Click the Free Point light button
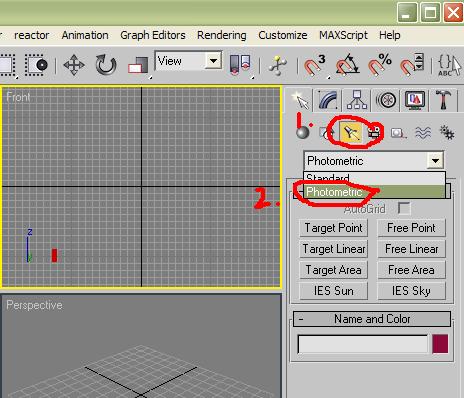This screenshot has width=464, height=398. 411,228
